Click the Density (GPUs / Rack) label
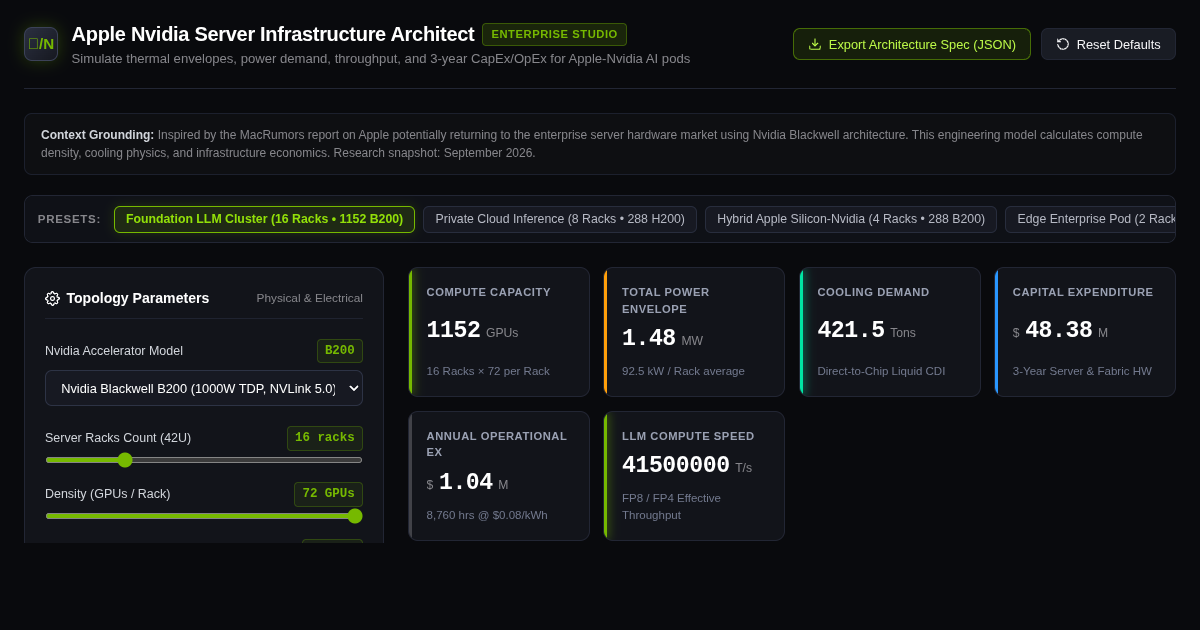Image resolution: width=1200 pixels, height=630 pixels. click(x=108, y=494)
